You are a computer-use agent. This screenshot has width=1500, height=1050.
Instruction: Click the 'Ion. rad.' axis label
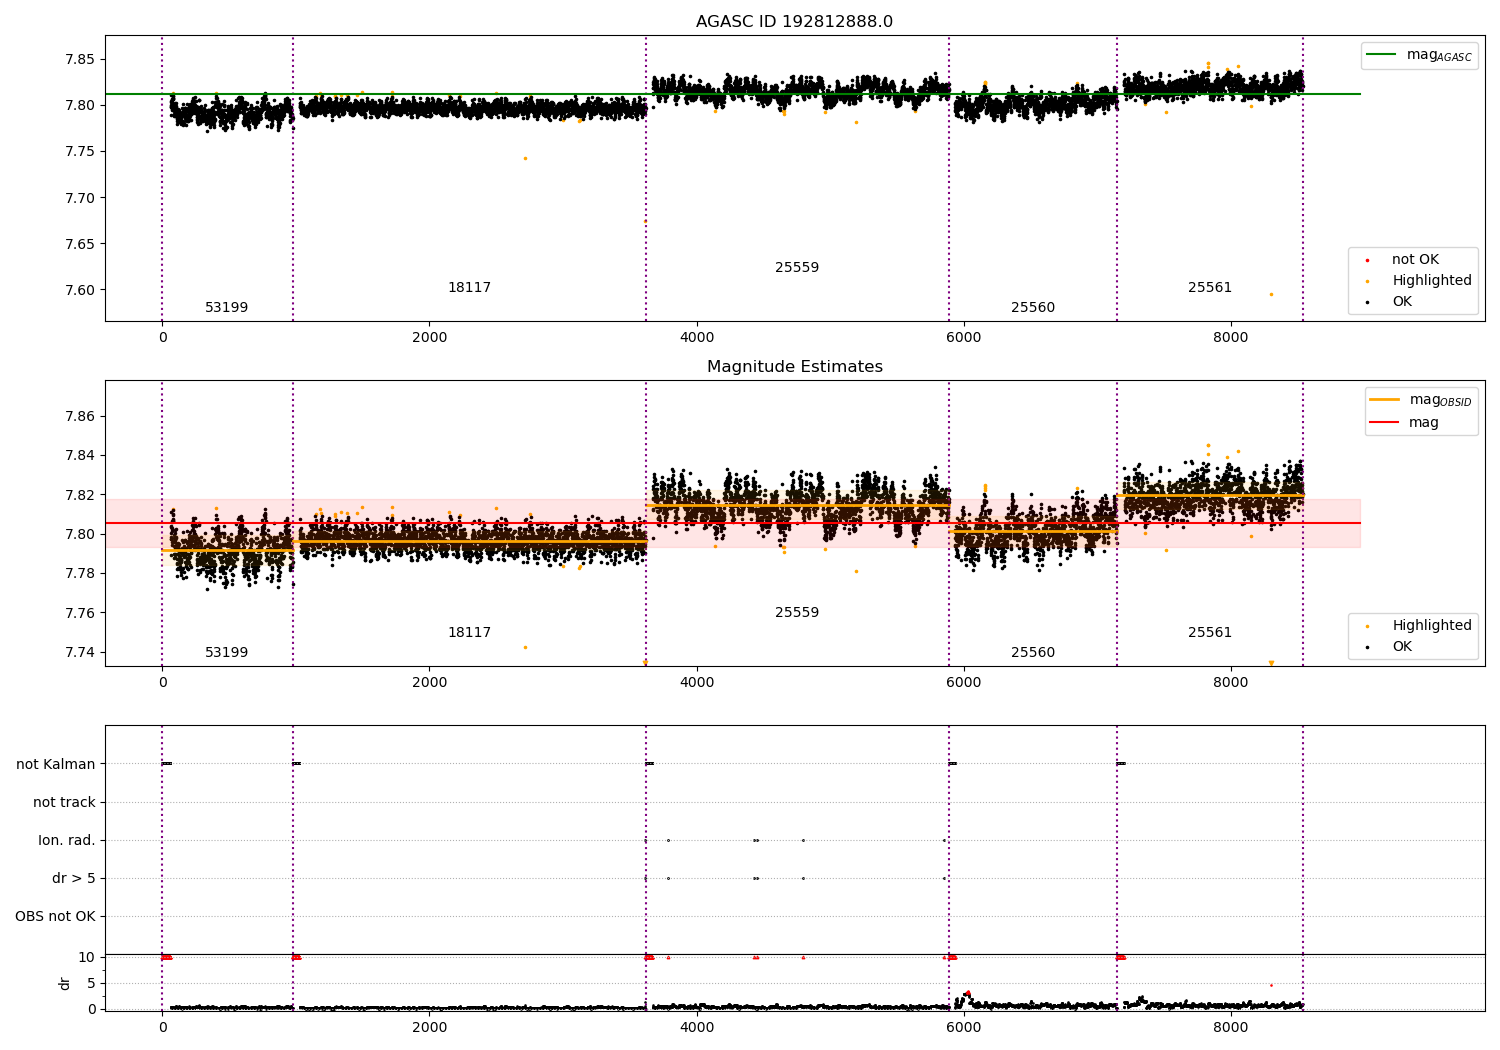[x=67, y=841]
